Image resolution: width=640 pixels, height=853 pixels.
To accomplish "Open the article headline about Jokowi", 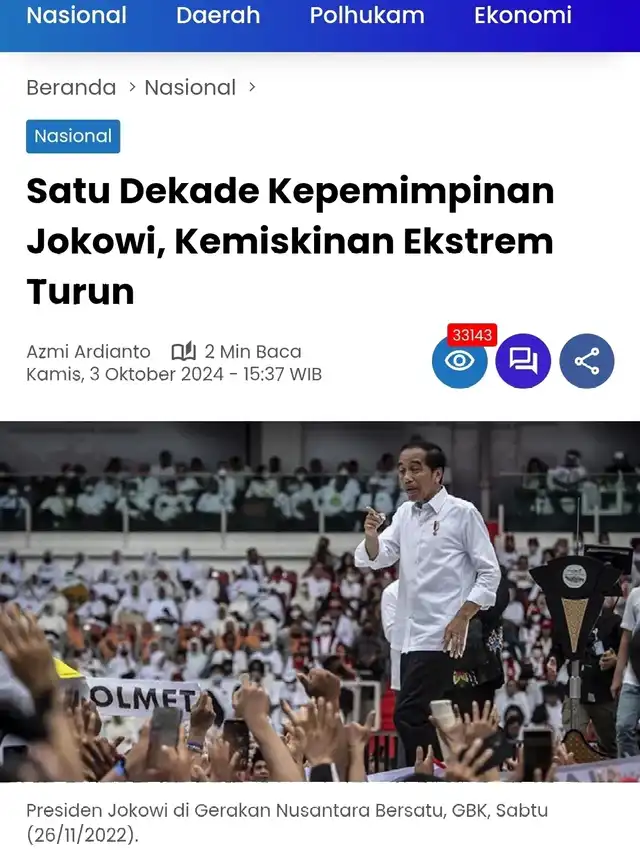I will 290,241.
